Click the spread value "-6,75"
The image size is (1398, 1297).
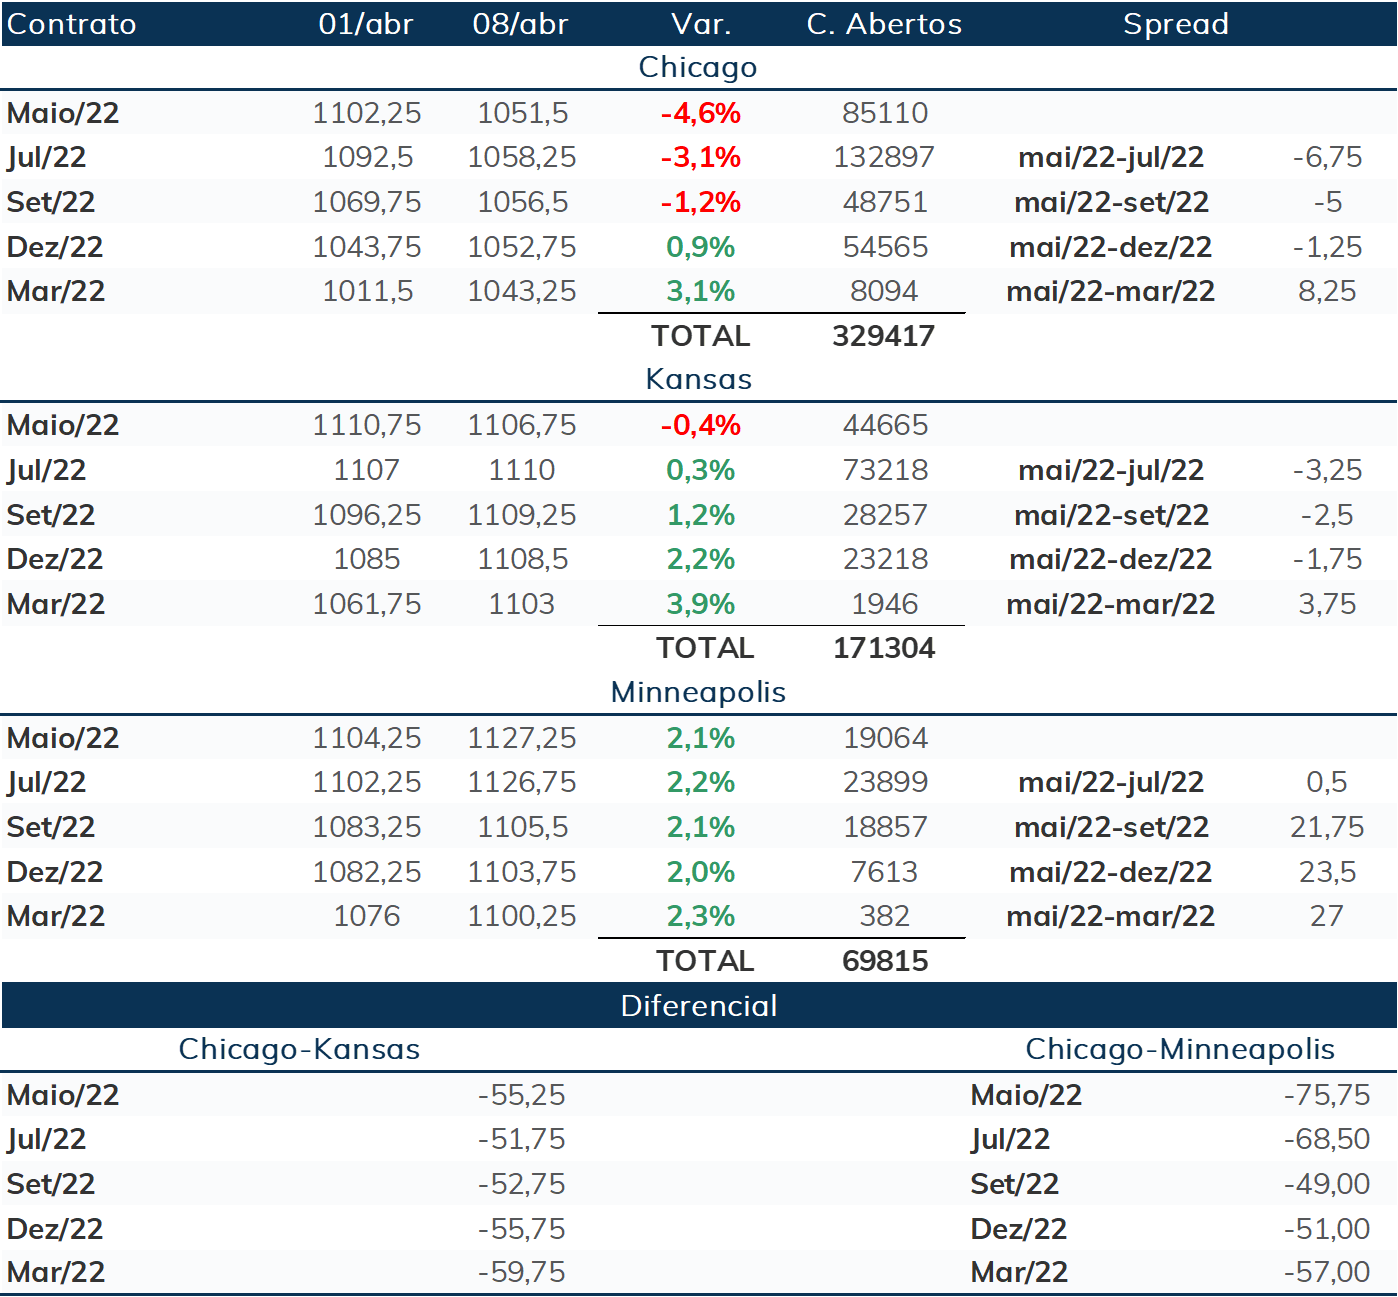[x=1327, y=157]
